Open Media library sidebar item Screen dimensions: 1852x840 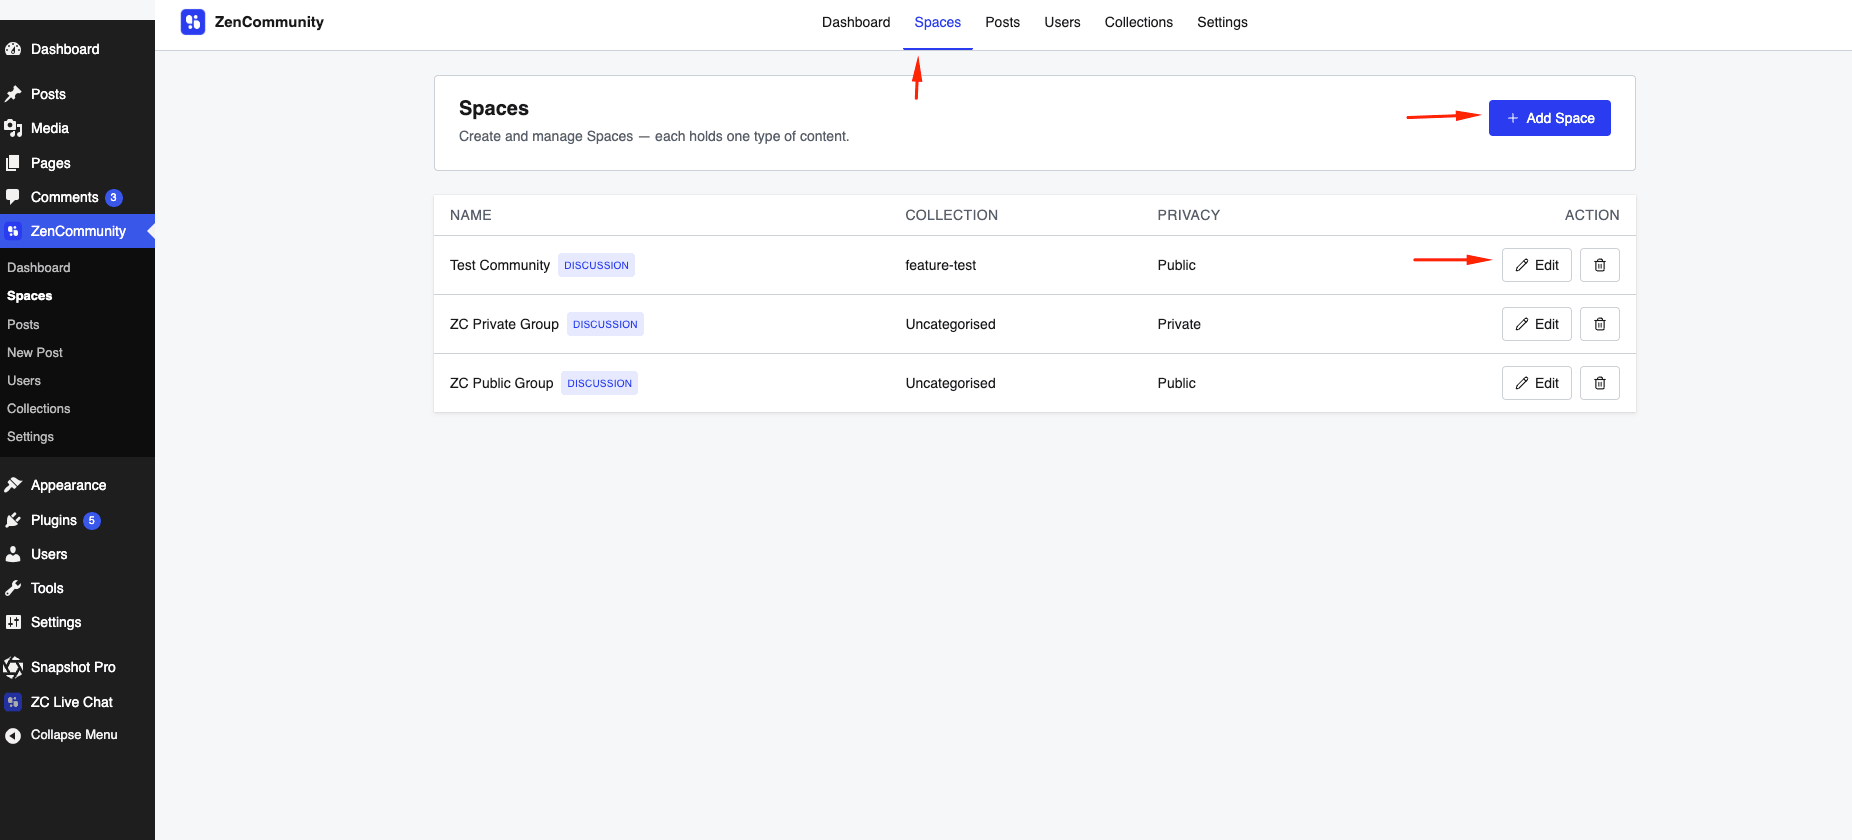[x=49, y=128]
